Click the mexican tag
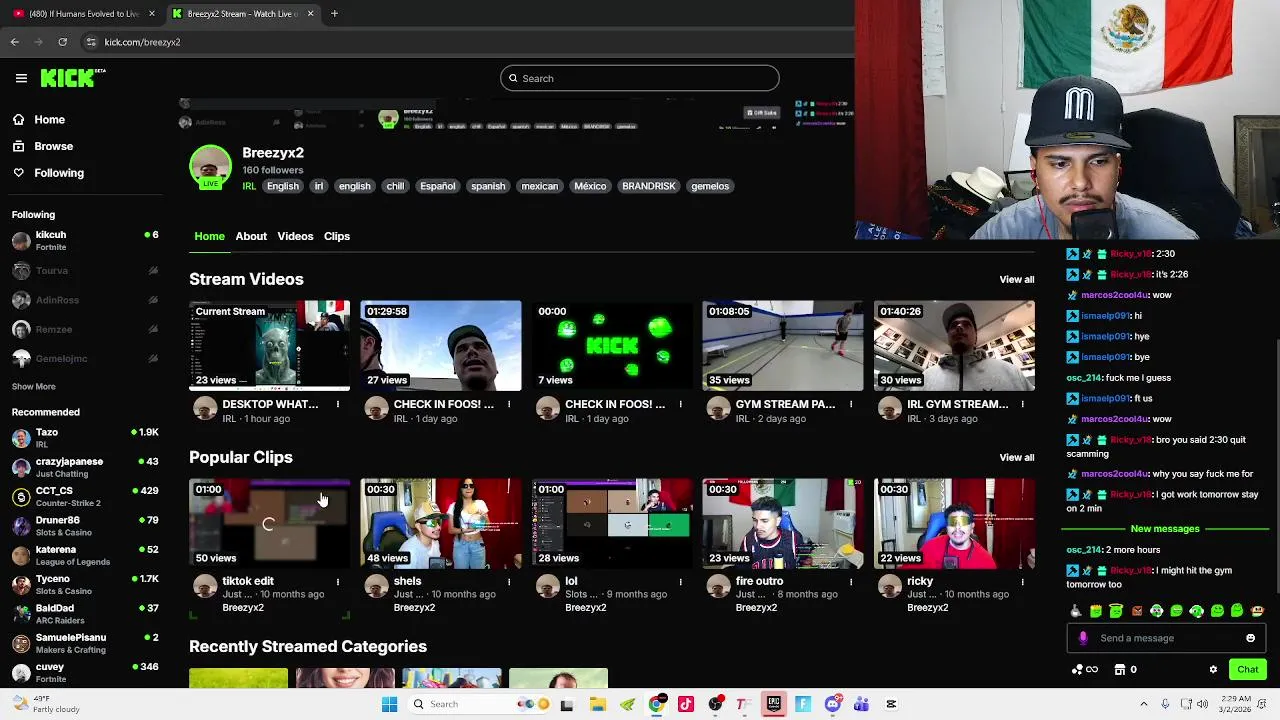The height and width of the screenshot is (720, 1280). click(x=539, y=186)
